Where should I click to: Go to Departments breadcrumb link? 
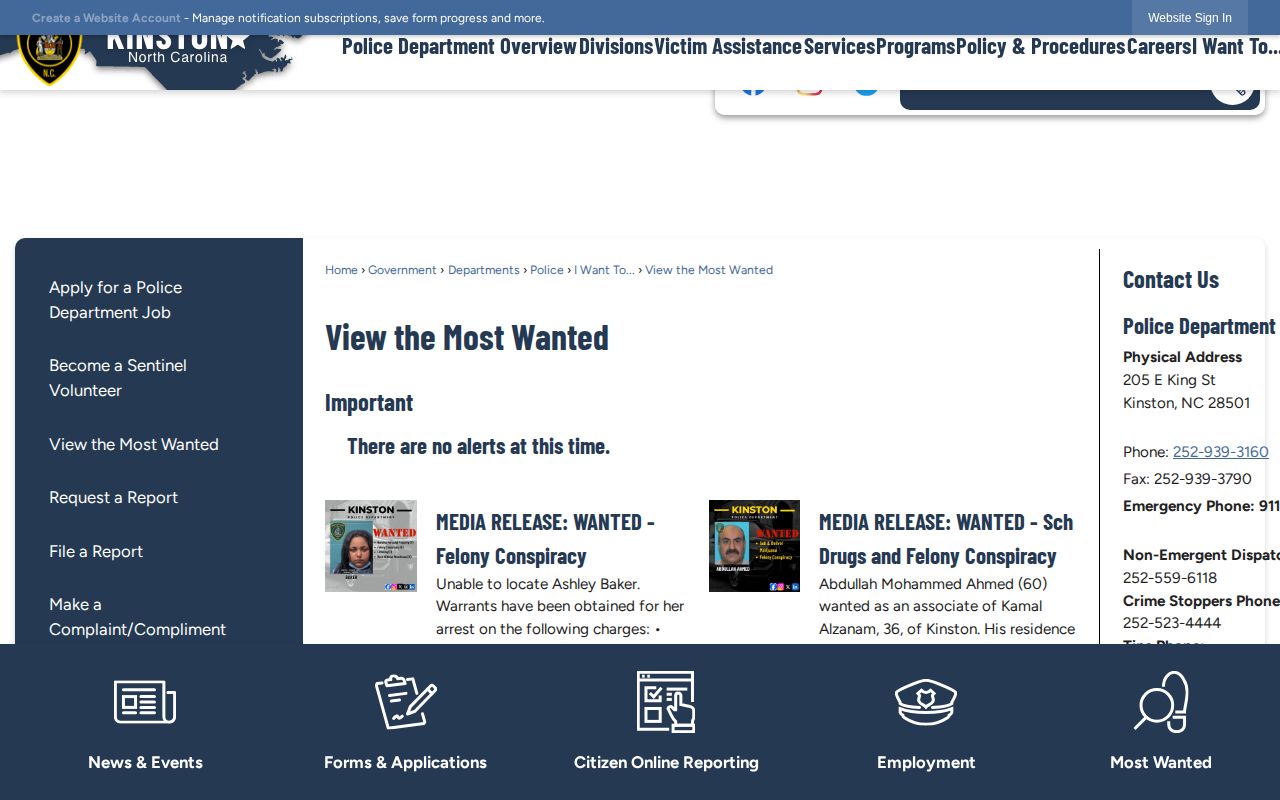484,270
